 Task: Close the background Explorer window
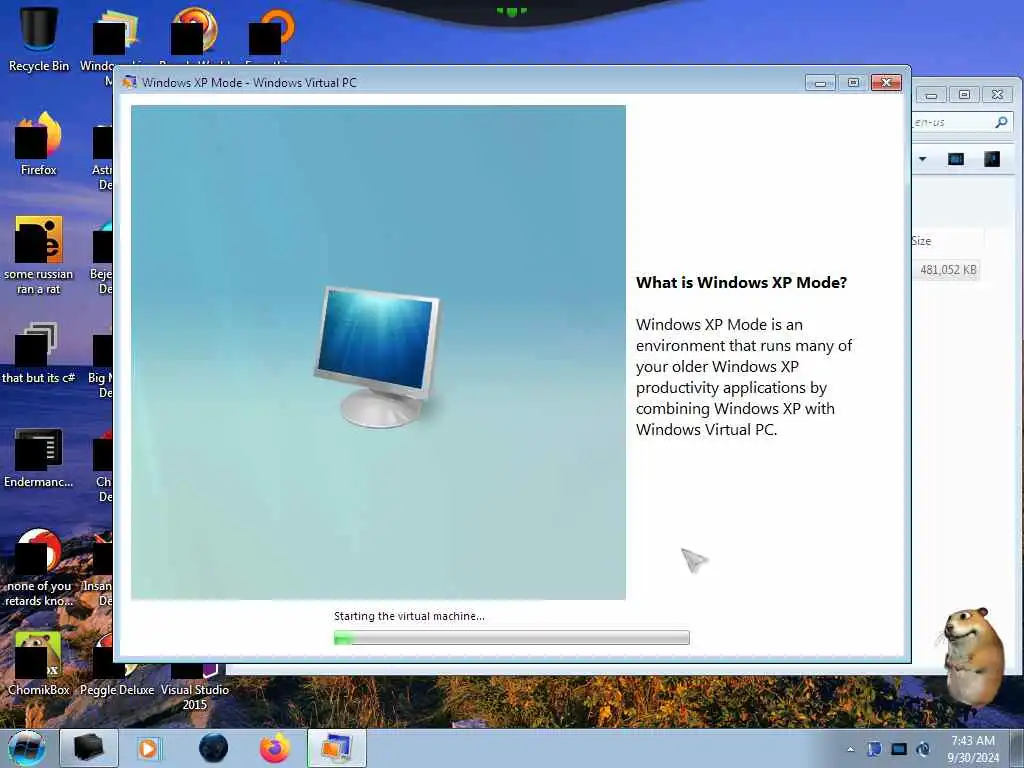[x=997, y=95]
